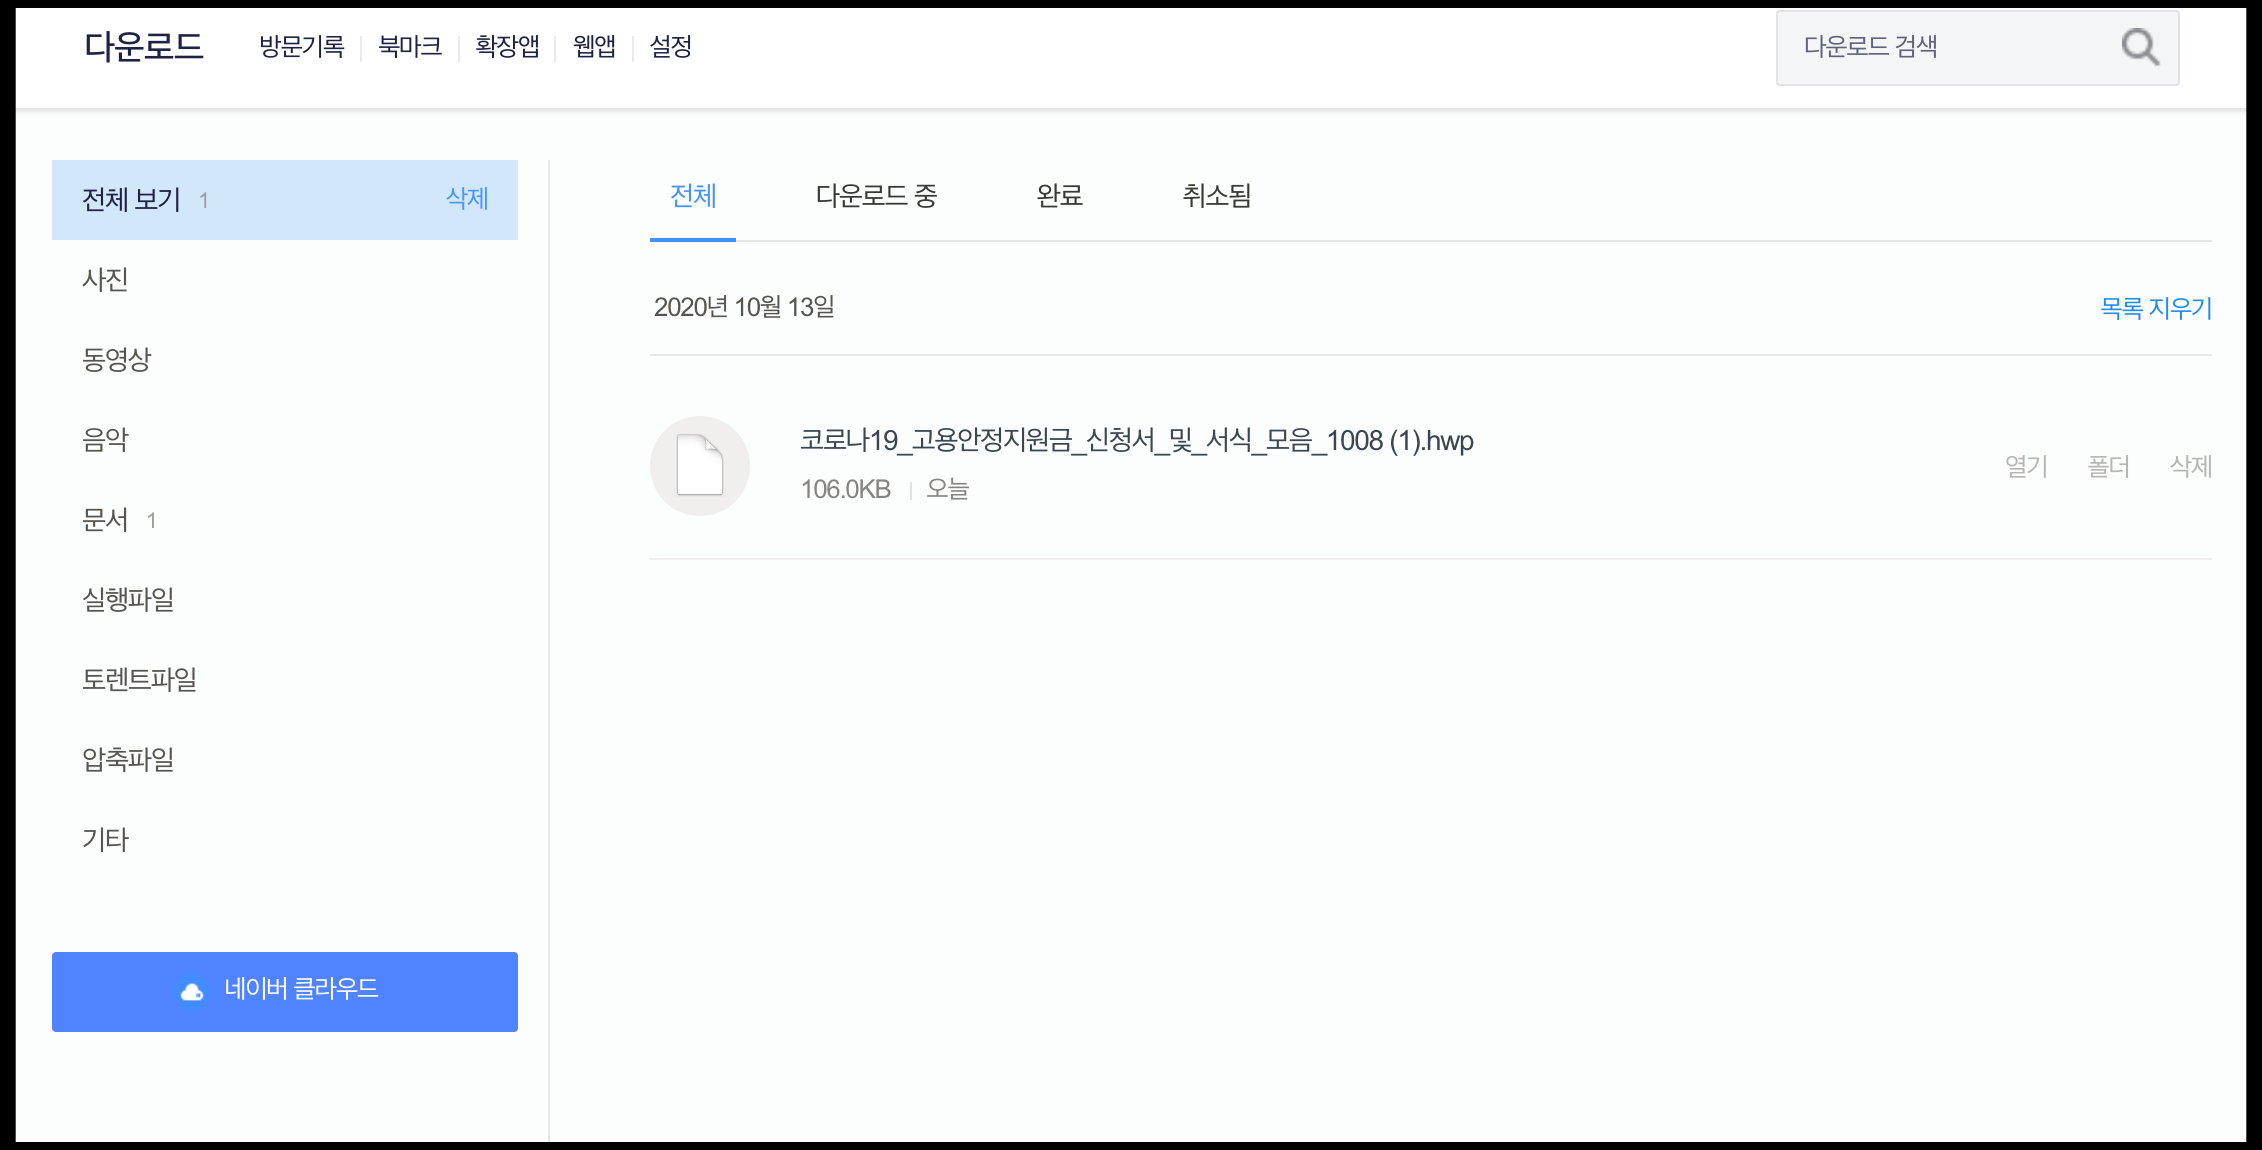Filter by 압축파일 category

click(x=128, y=760)
